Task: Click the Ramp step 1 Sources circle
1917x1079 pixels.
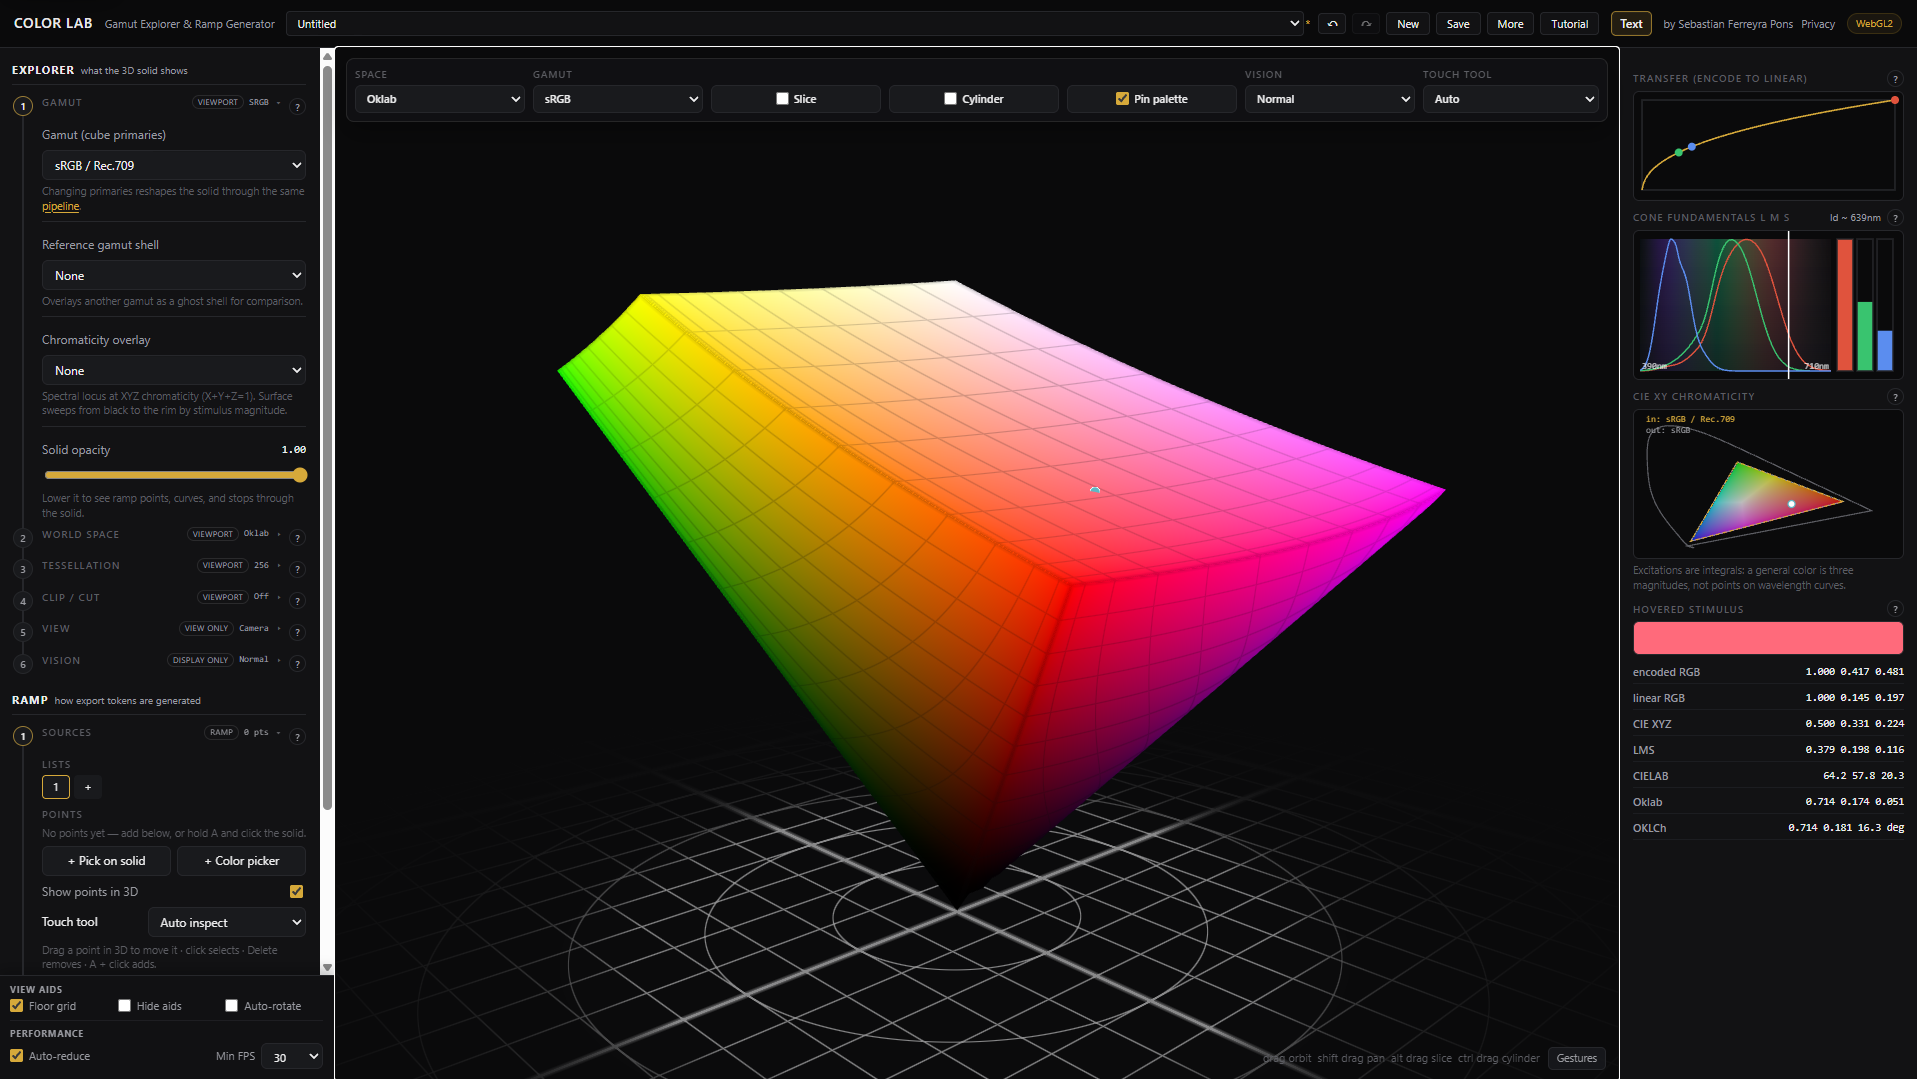Action: point(23,736)
